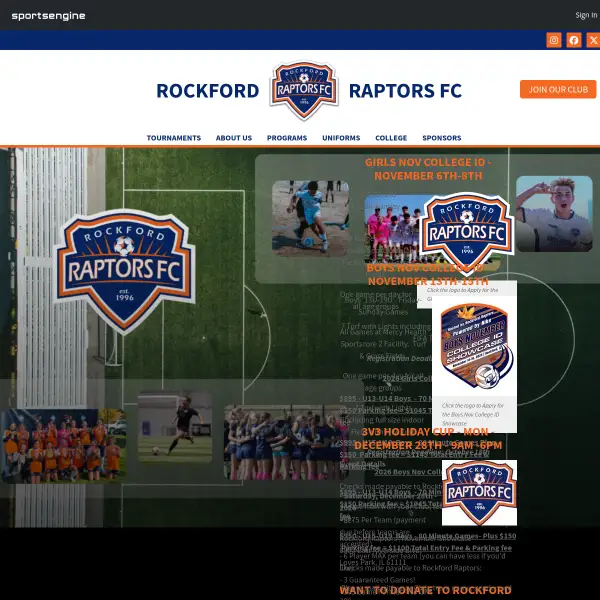Open the Instagram social icon
The width and height of the screenshot is (600, 600).
point(554,40)
